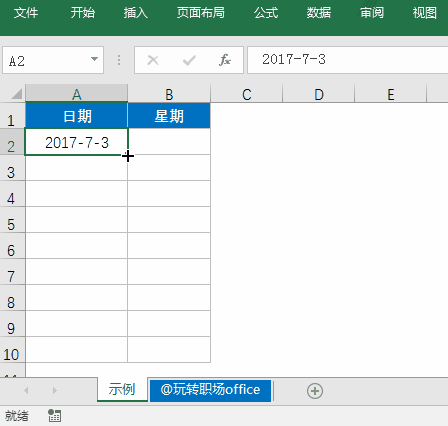The height and width of the screenshot is (426, 448).
Task: Select row 1 header
Action: [x=12, y=116]
